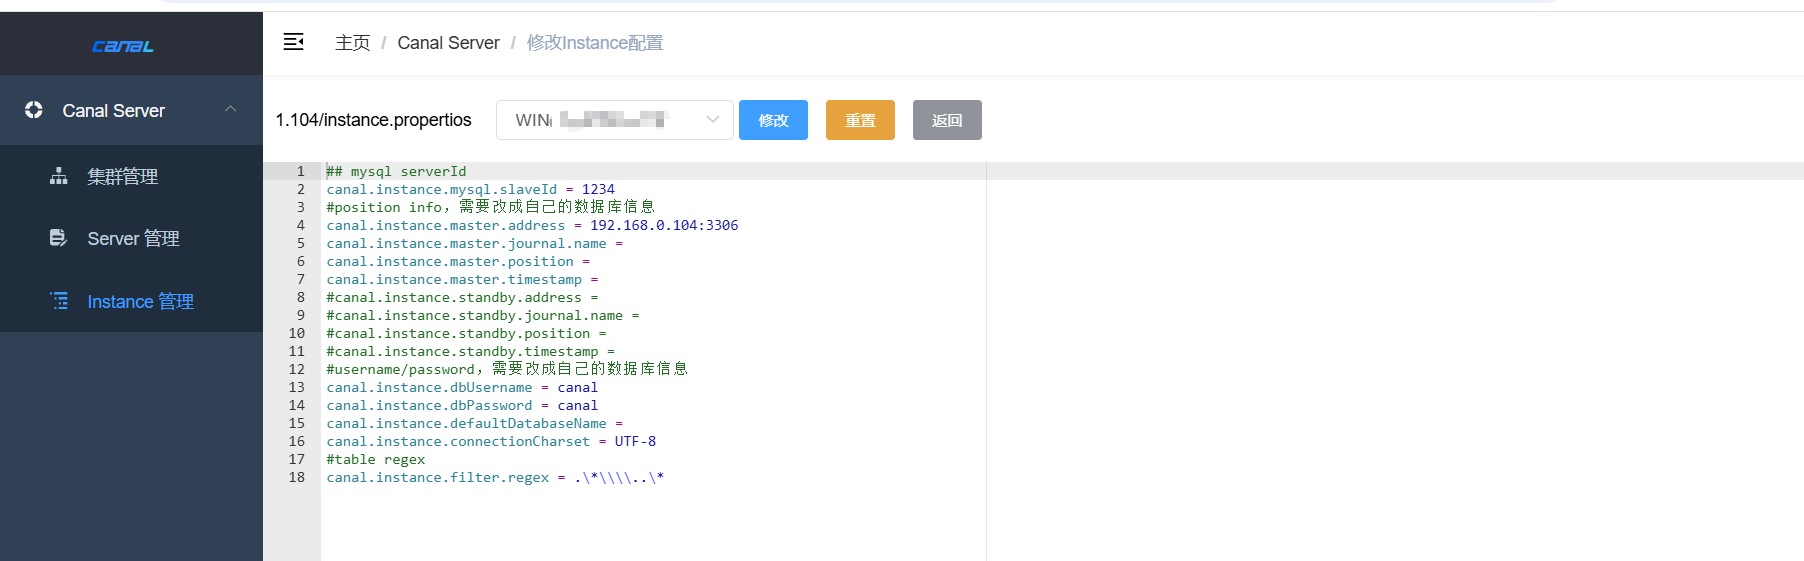1804x561 pixels.
Task: Click the slaveId value 1234
Action: click(x=598, y=189)
